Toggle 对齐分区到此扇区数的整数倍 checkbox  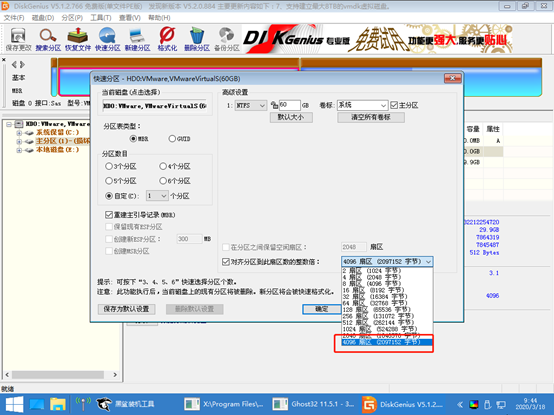(x=226, y=262)
